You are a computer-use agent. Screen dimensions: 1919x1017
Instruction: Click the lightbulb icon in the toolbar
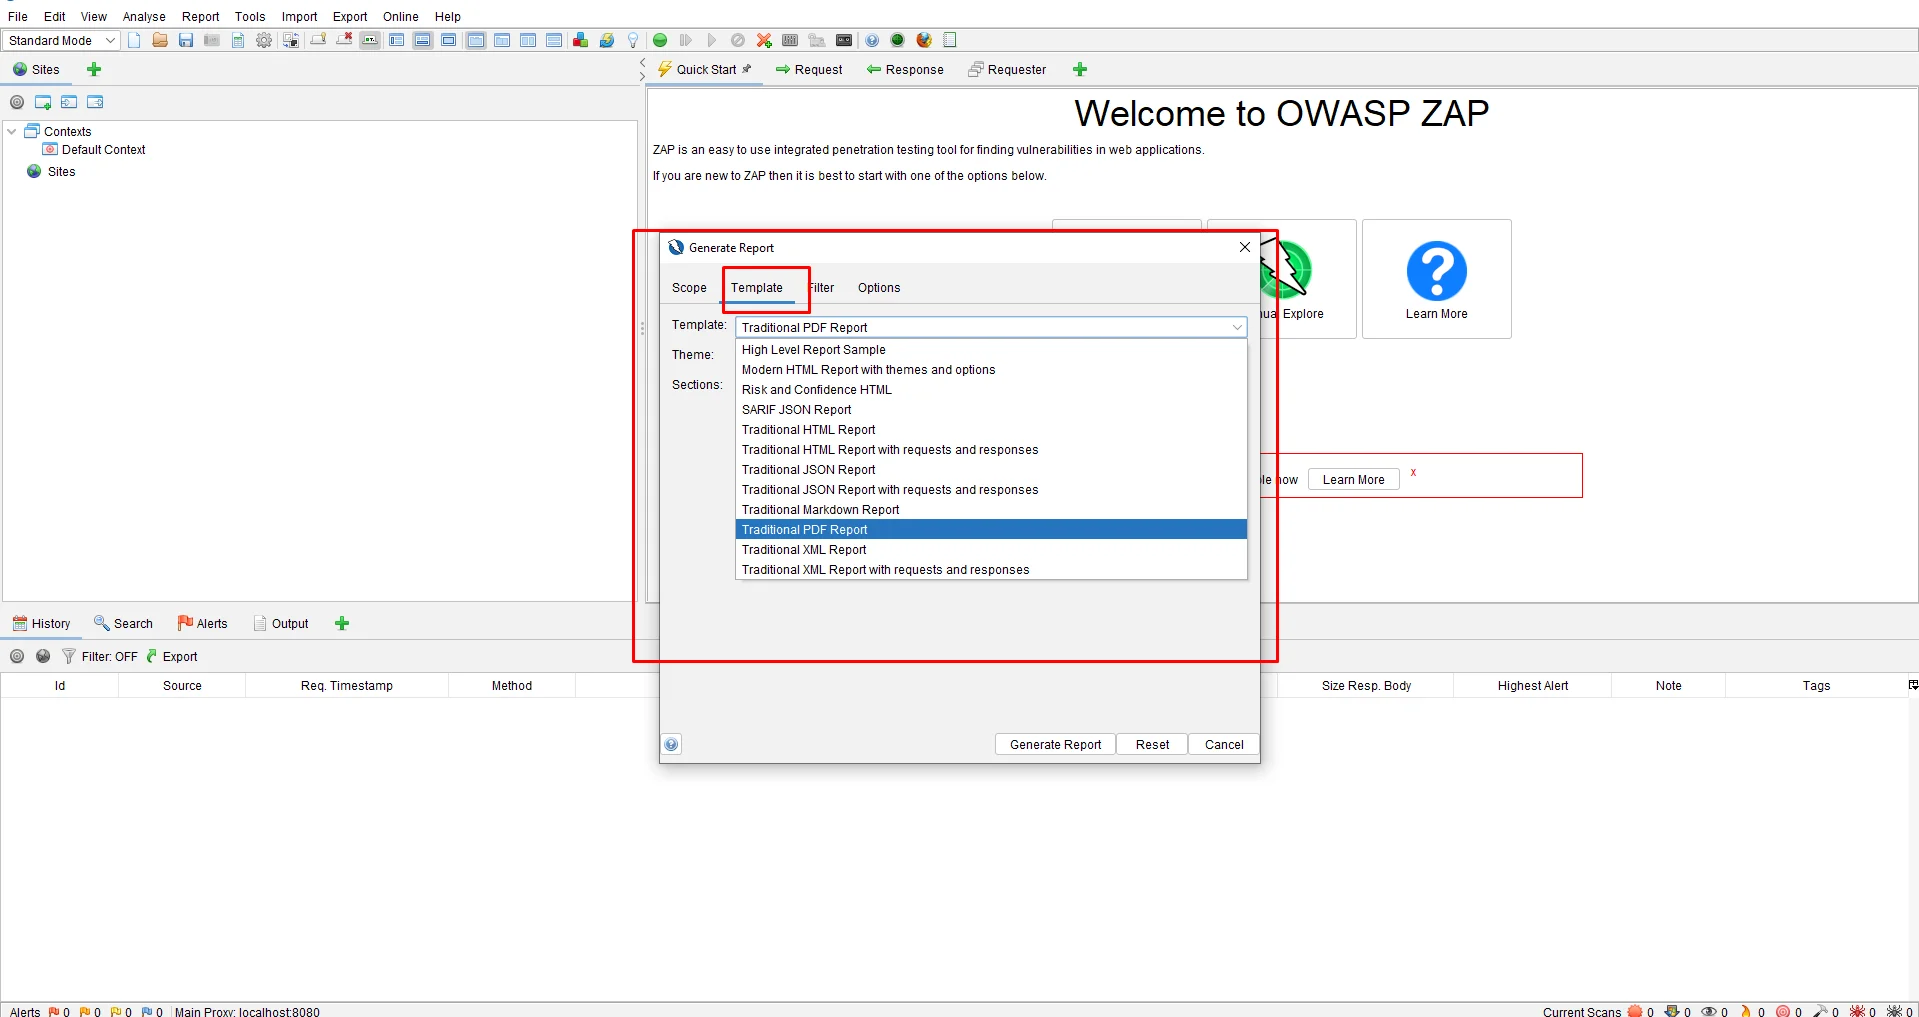(x=633, y=40)
